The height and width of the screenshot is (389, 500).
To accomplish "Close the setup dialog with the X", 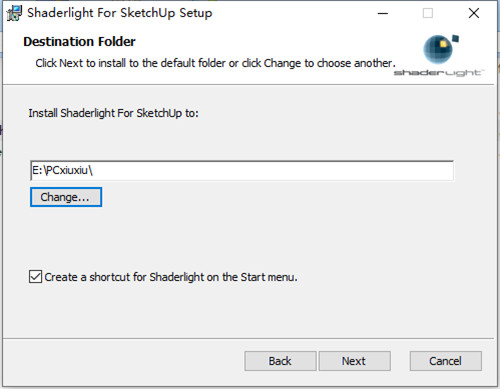I will pos(474,13).
